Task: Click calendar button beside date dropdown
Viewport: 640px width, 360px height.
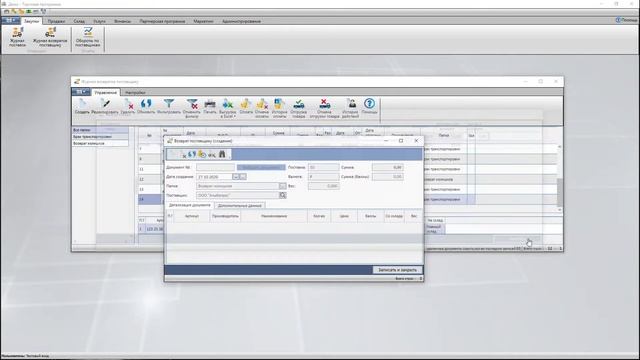Action: (243, 177)
